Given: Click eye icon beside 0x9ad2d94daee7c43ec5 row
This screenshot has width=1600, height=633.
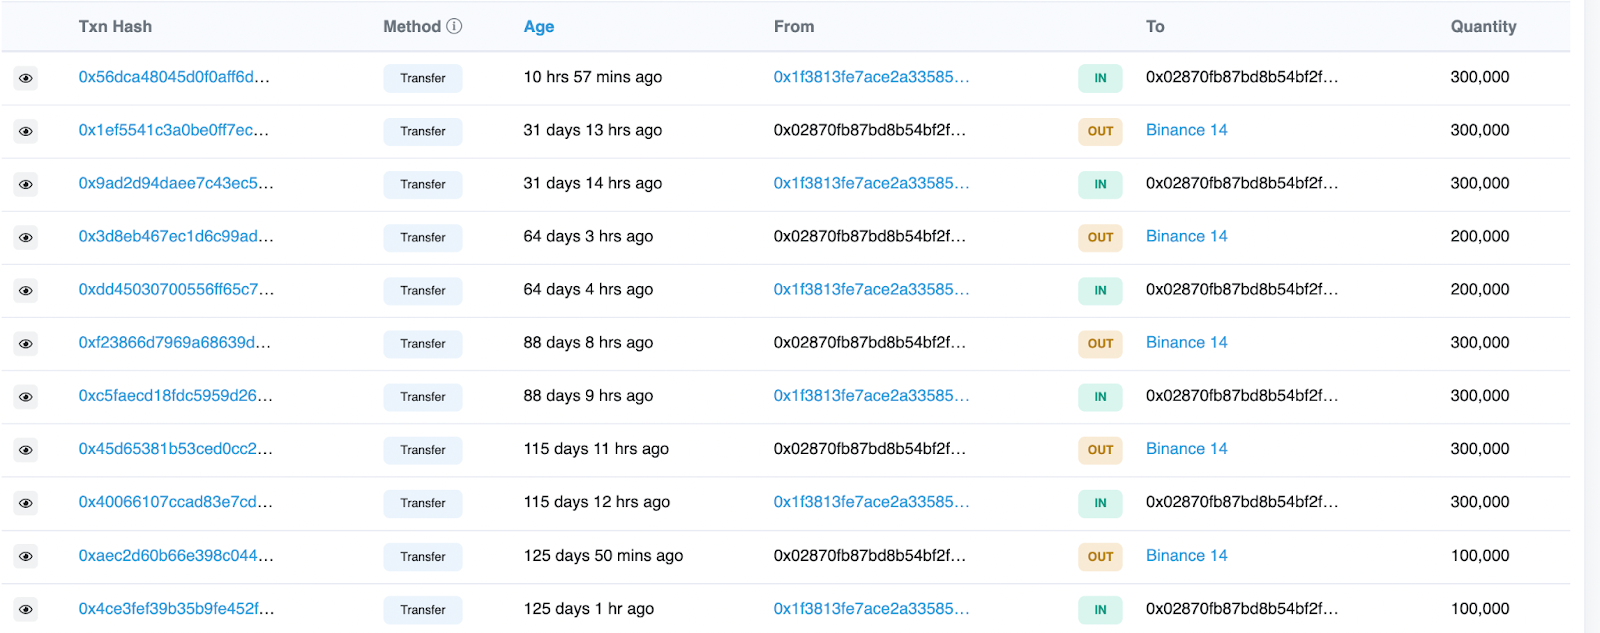Looking at the screenshot, I should coord(26,184).
